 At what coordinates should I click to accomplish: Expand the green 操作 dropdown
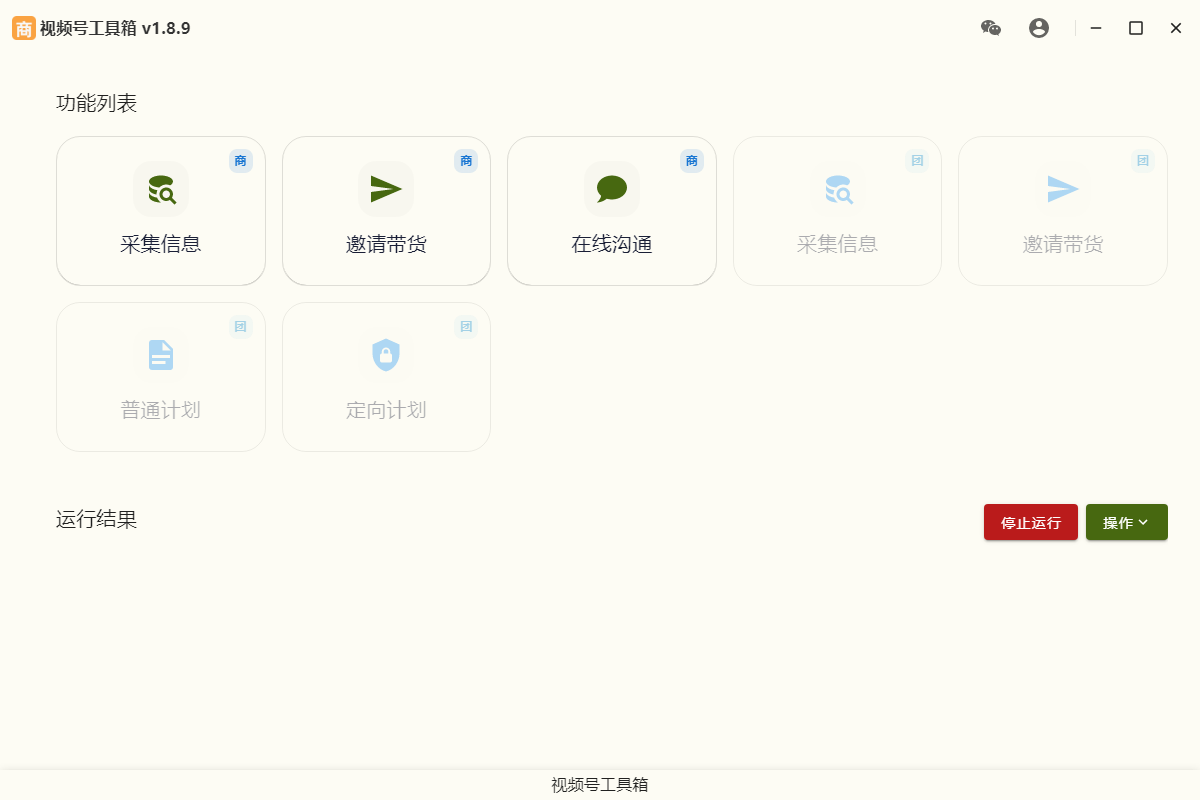pyautogui.click(x=1127, y=522)
